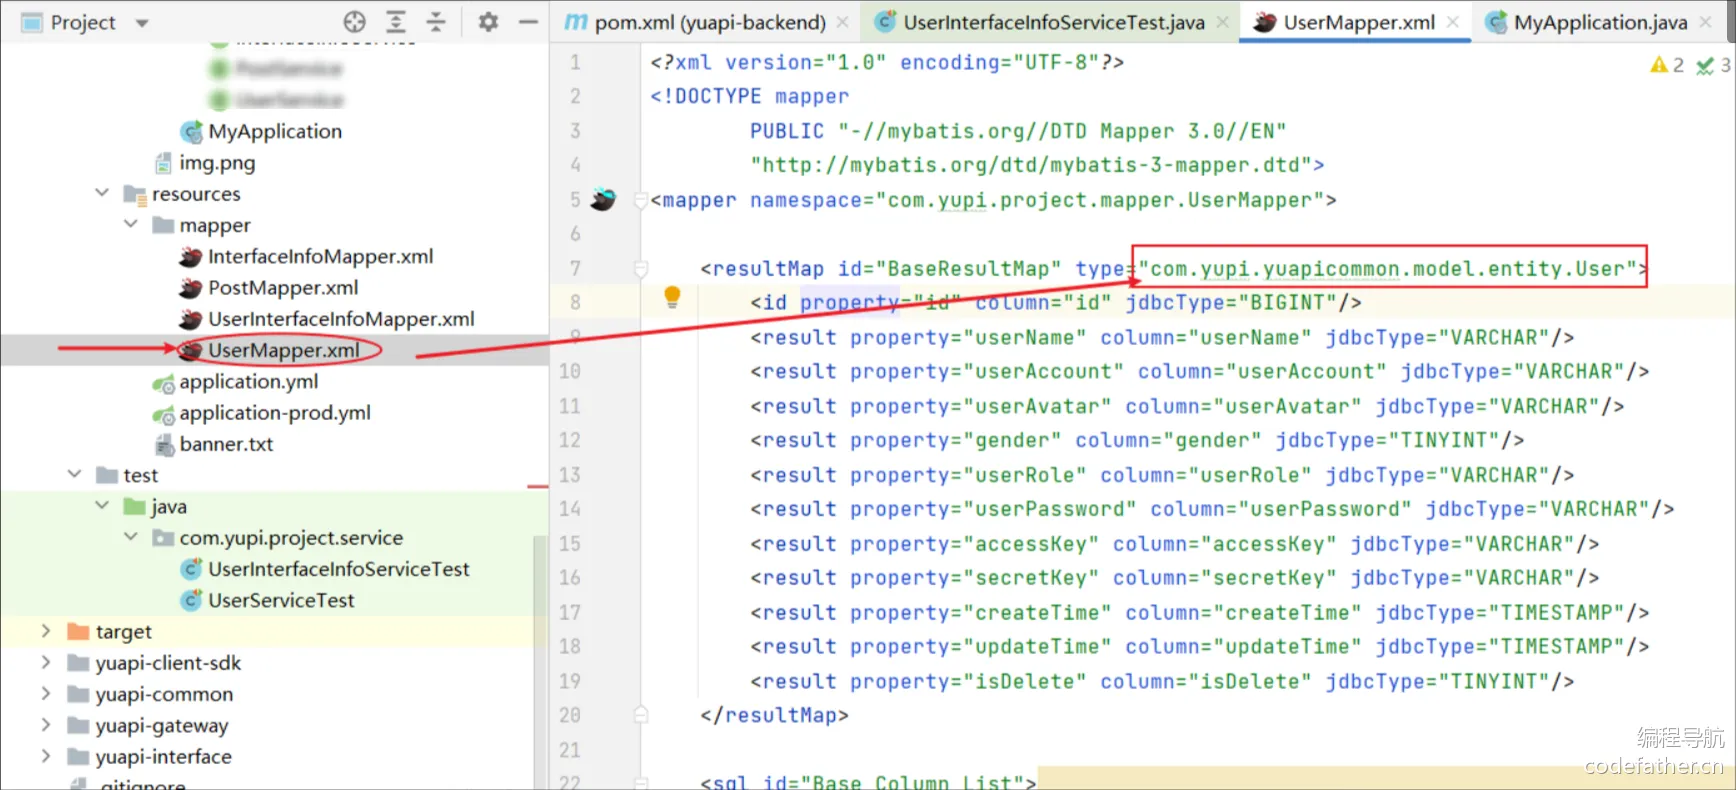The image size is (1736, 790).
Task: Click the file icon beside banner.txt
Action: [x=164, y=444]
